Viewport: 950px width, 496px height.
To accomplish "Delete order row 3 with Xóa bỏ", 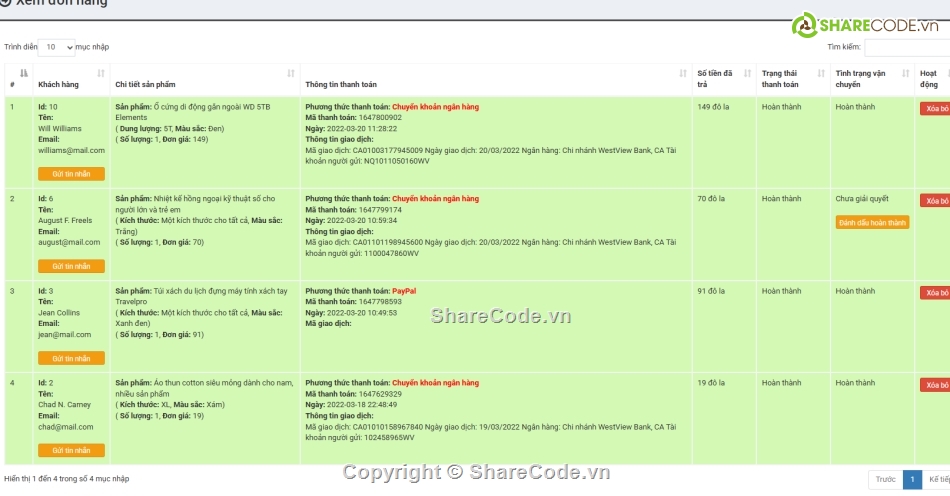I will click(935, 293).
